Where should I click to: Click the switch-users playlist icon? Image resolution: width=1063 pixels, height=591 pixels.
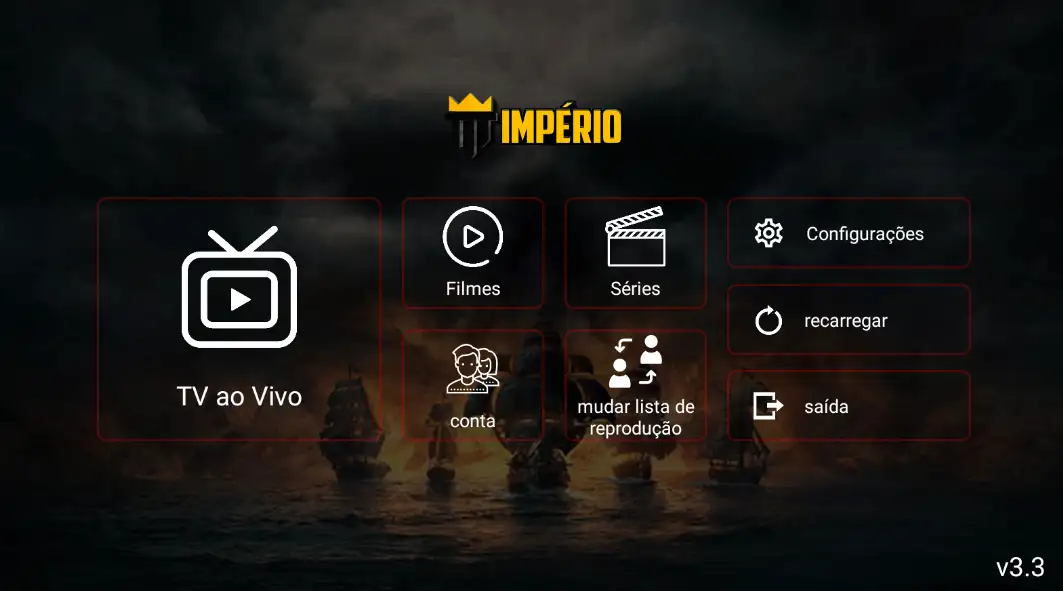pyautogui.click(x=635, y=361)
